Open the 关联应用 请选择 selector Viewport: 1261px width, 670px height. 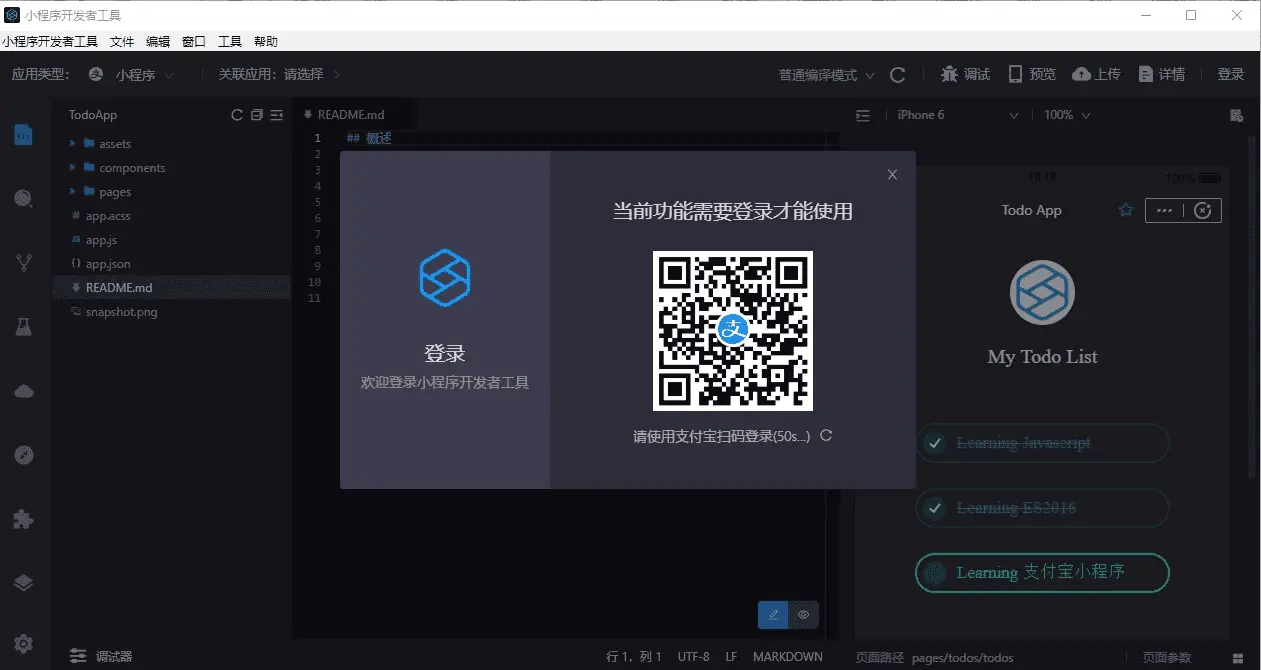point(313,75)
